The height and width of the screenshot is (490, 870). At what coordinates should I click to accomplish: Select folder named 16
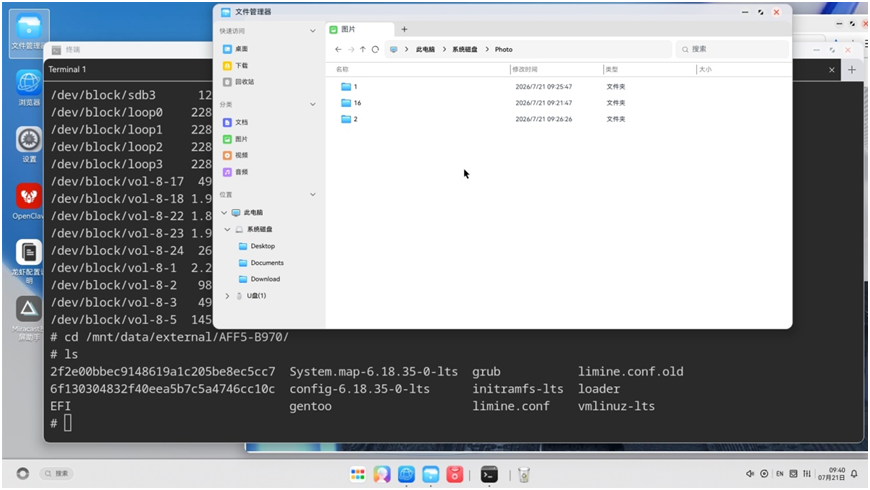coord(351,103)
